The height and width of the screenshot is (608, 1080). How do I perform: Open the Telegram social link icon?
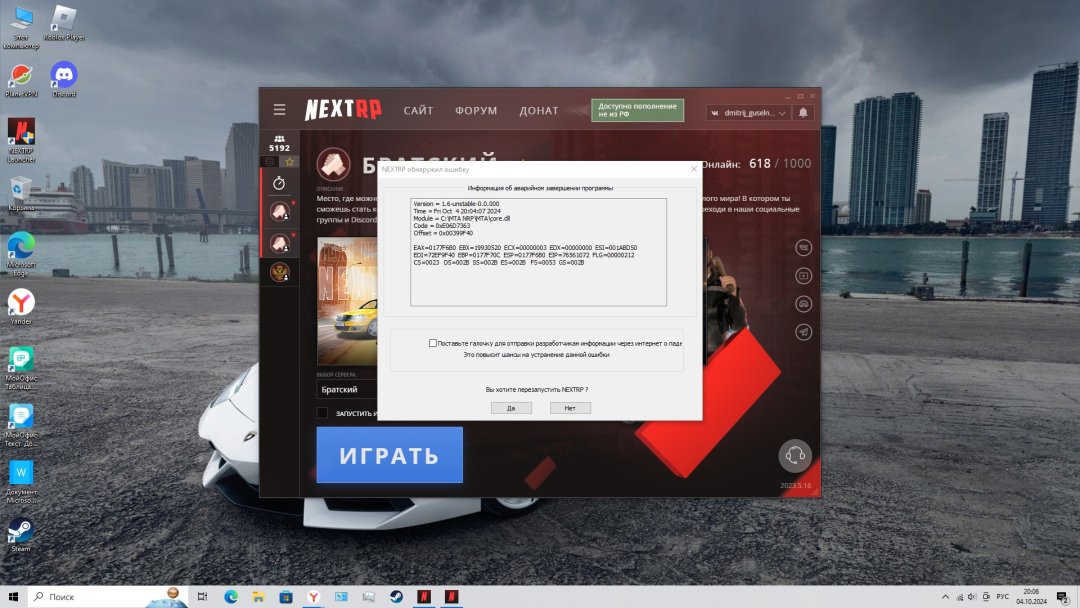pyautogui.click(x=803, y=332)
